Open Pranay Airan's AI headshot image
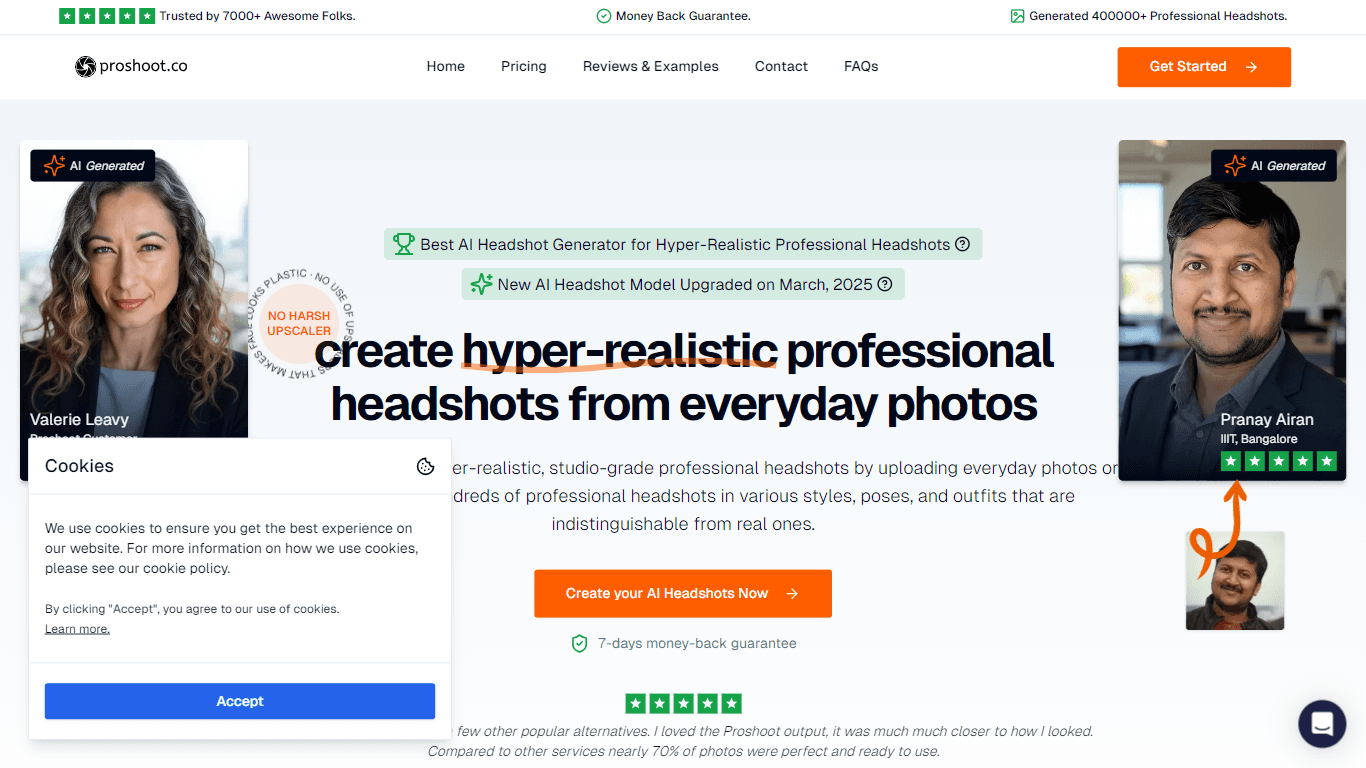The width and height of the screenshot is (1366, 768). pyautogui.click(x=1232, y=310)
